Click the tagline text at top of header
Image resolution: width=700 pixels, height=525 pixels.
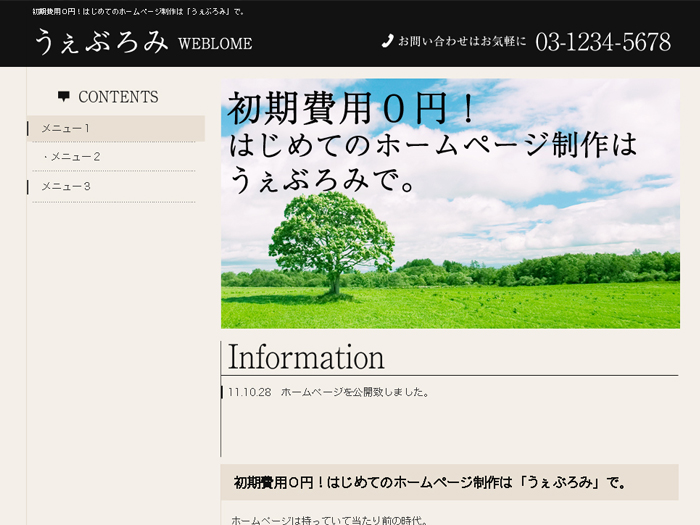[x=138, y=12]
